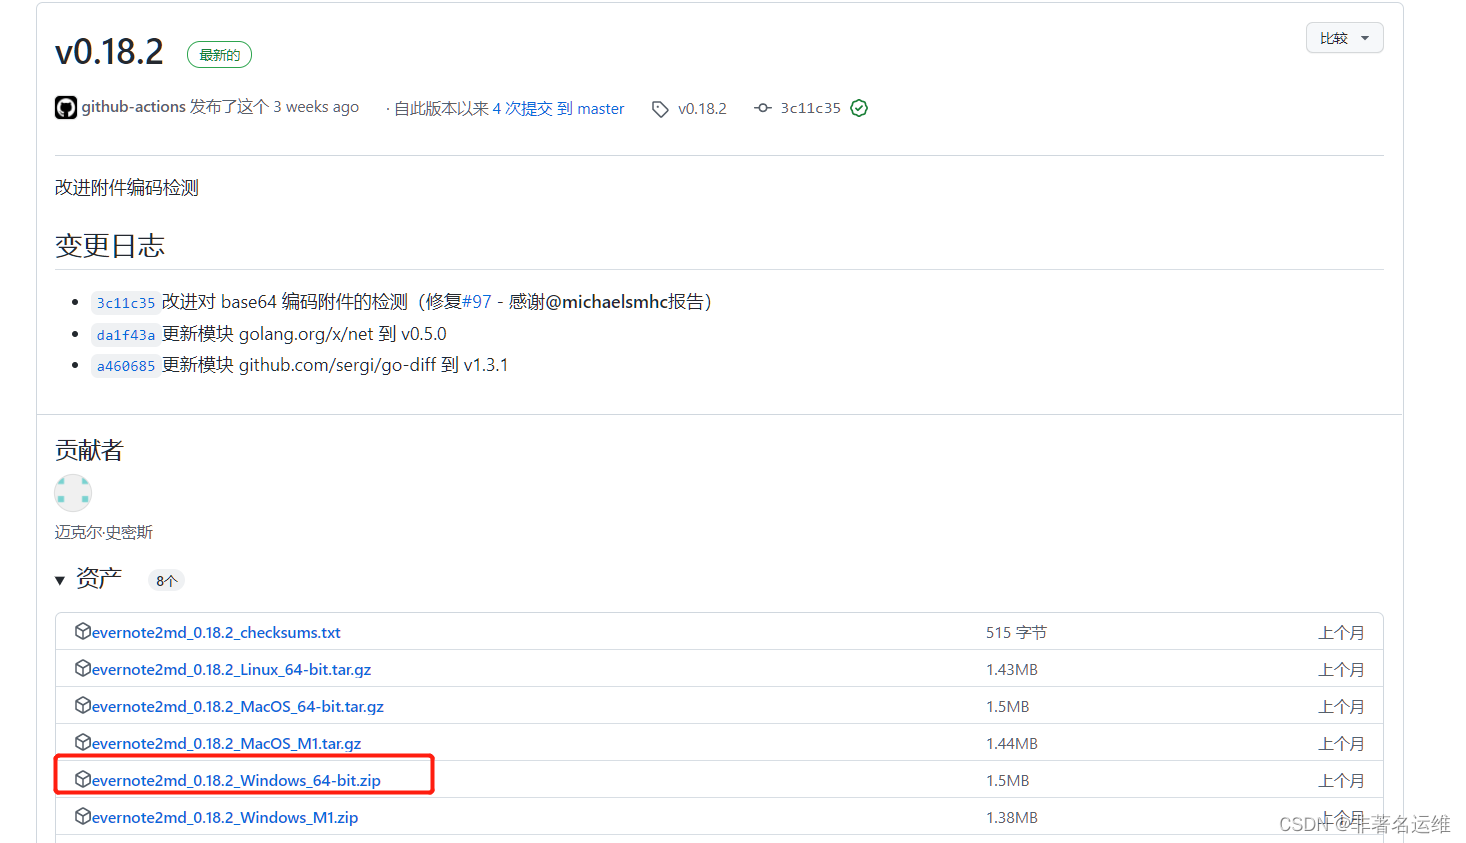Open changelog commit 3c11c35
The height and width of the screenshot is (843, 1466).
pos(126,303)
